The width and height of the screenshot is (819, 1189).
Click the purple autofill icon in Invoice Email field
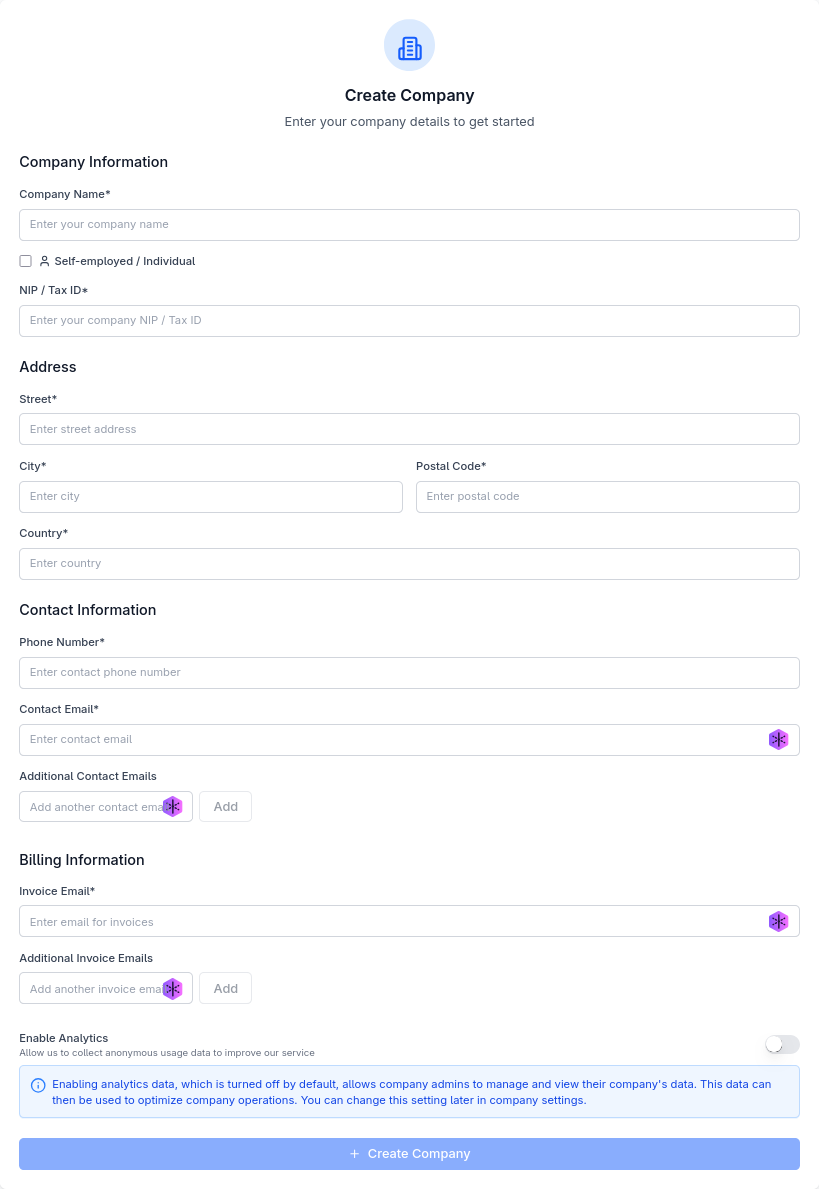click(x=778, y=921)
